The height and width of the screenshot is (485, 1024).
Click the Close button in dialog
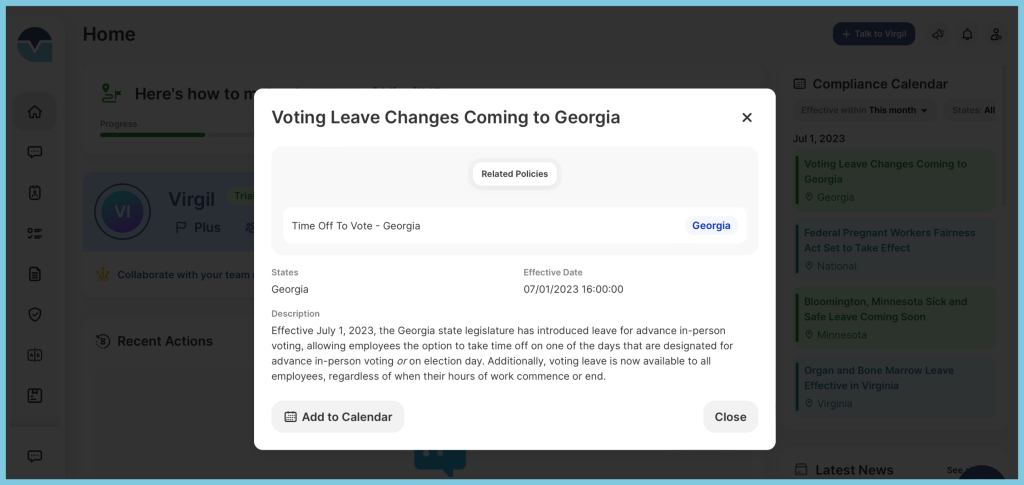[730, 416]
